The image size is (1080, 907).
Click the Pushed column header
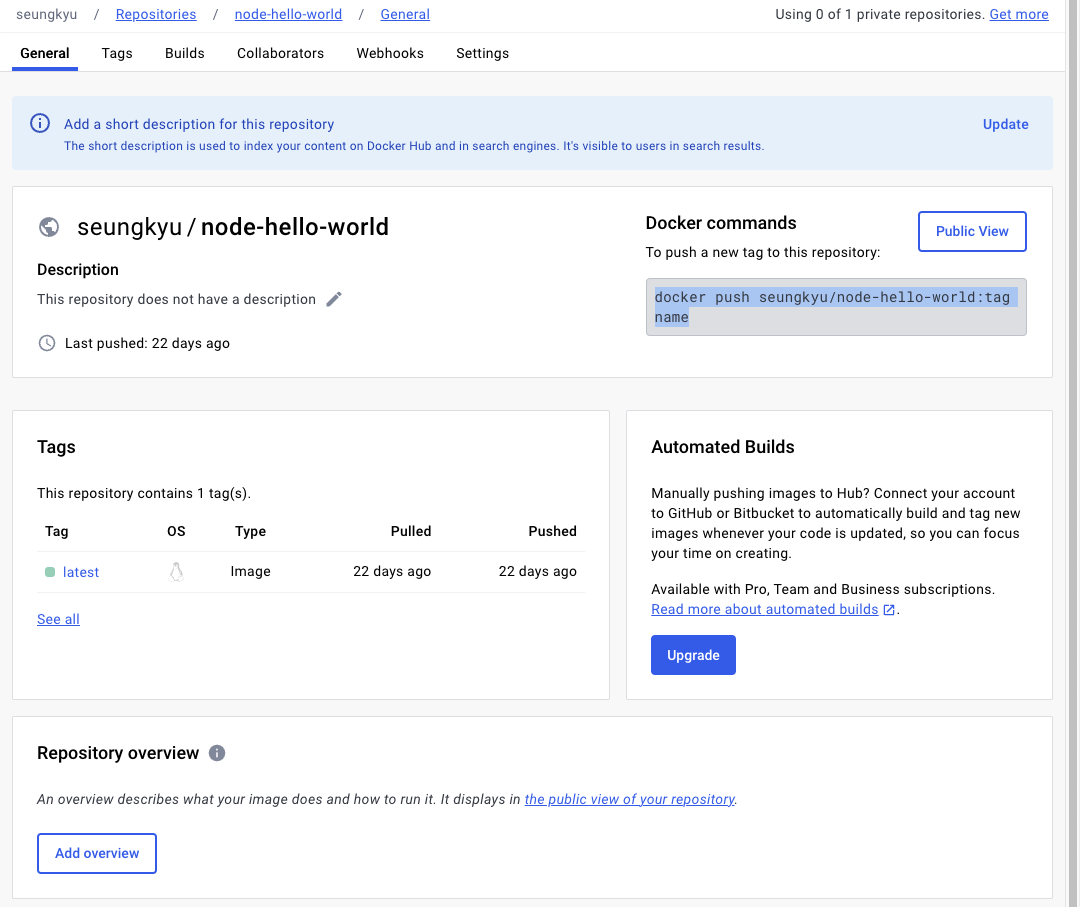(x=552, y=531)
